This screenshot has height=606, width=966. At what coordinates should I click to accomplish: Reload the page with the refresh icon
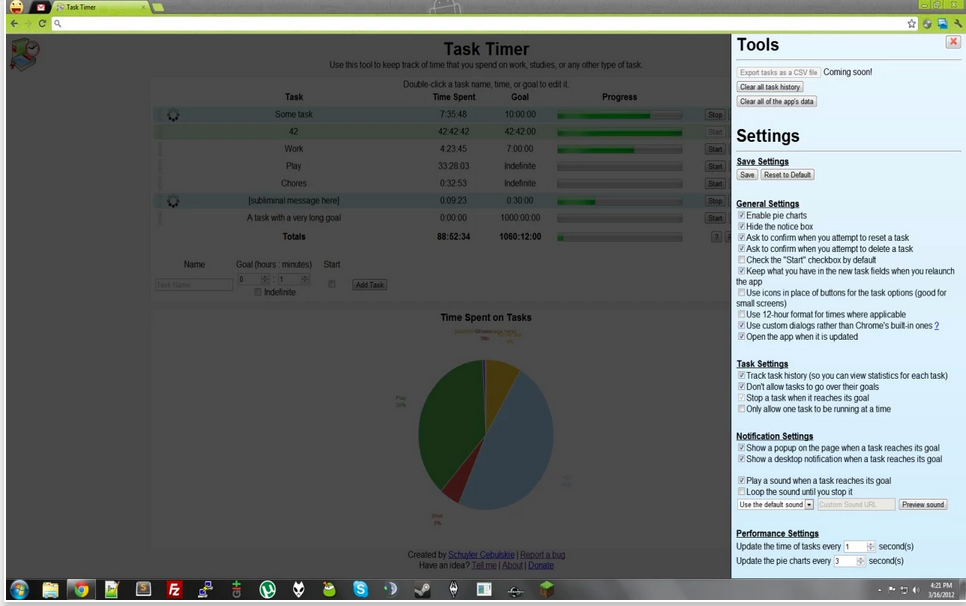pyautogui.click(x=42, y=23)
